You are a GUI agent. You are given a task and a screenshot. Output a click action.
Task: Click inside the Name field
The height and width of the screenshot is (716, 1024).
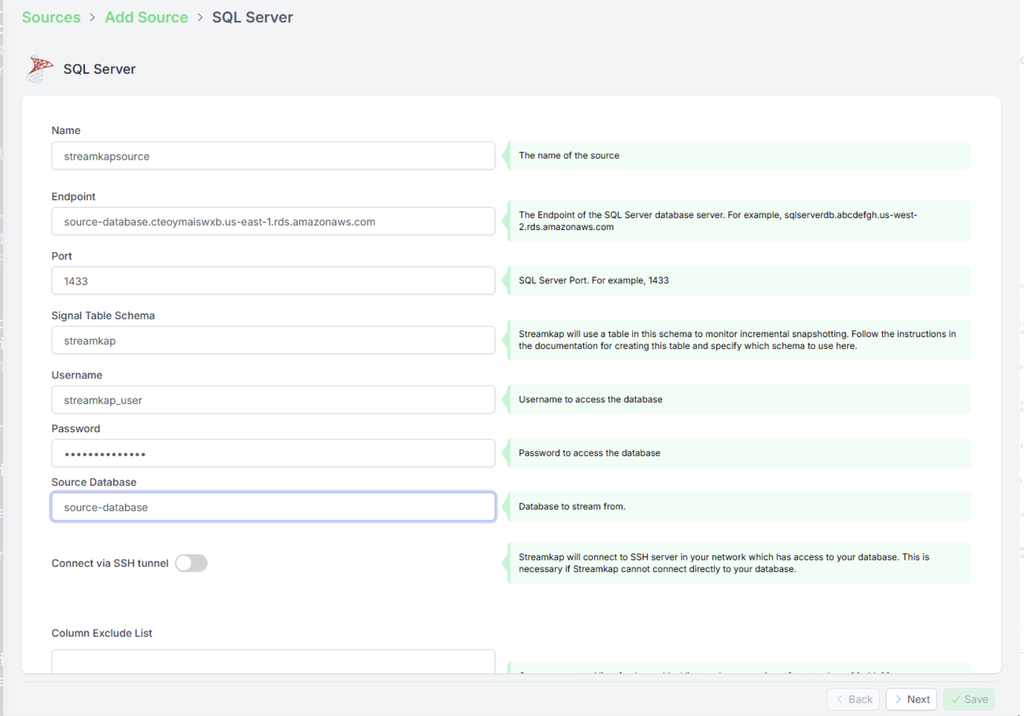pyautogui.click(x=273, y=156)
